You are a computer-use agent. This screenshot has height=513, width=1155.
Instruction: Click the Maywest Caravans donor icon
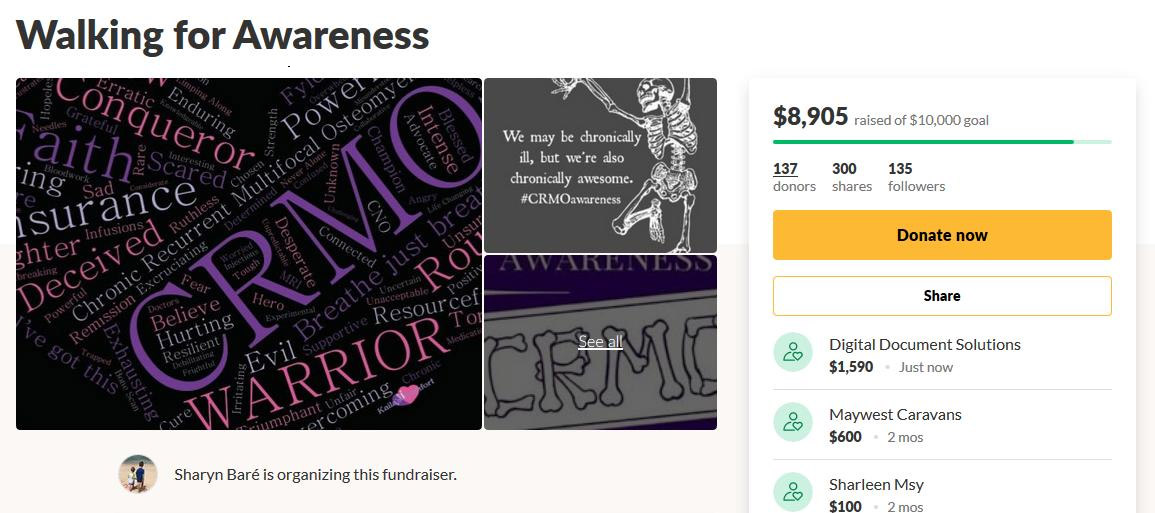793,422
